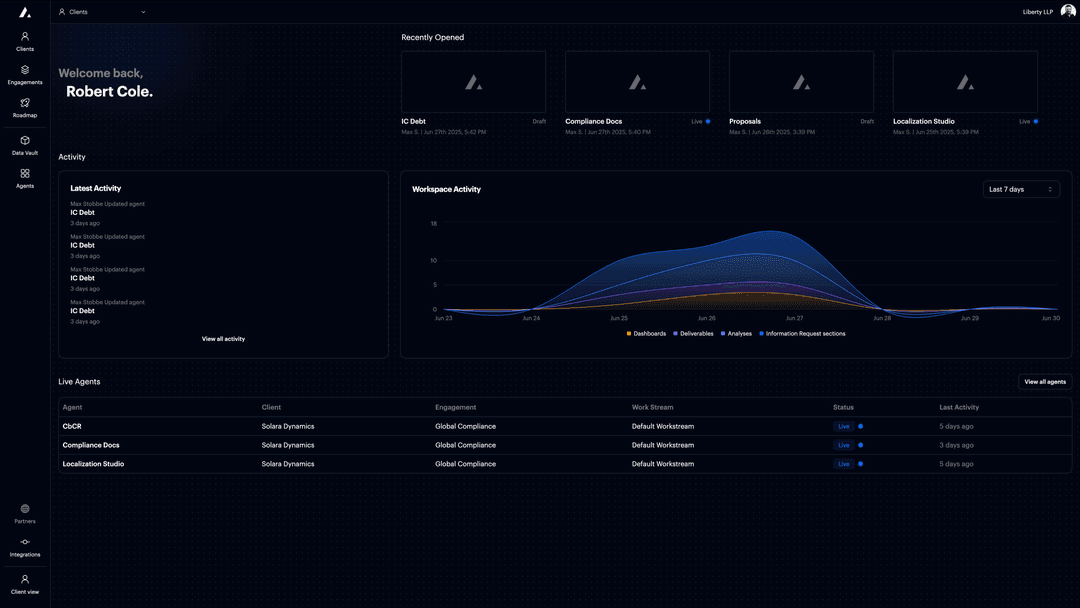Toggle the Deliverables legend series
Viewport: 1080px width, 608px height.
[x=693, y=333]
